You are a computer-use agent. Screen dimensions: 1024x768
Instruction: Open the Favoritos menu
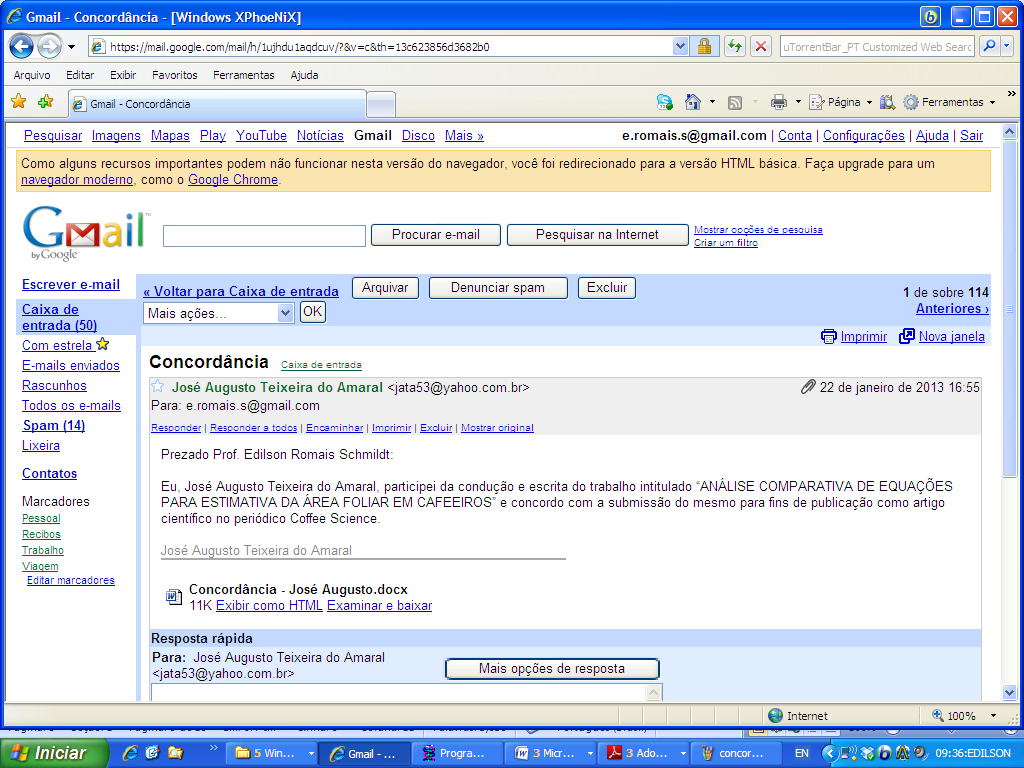pos(174,75)
